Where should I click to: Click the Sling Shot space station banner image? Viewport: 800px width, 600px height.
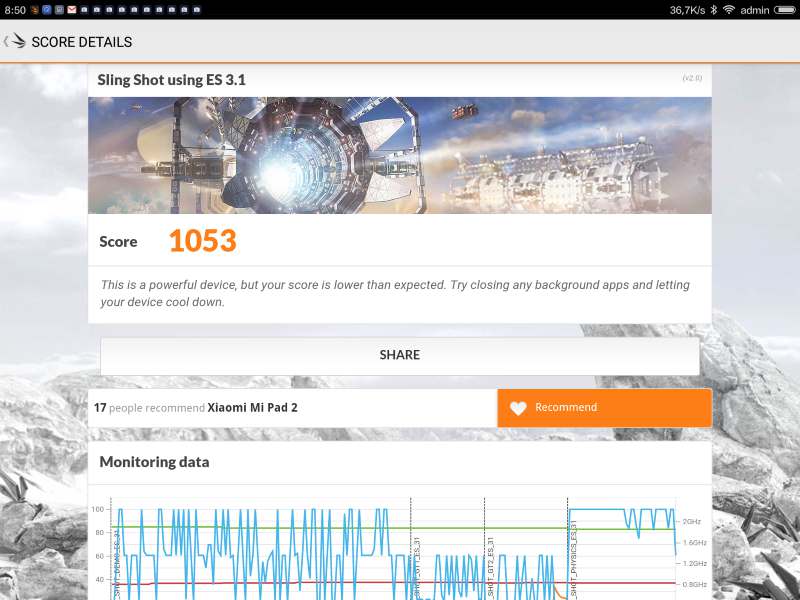[x=399, y=155]
